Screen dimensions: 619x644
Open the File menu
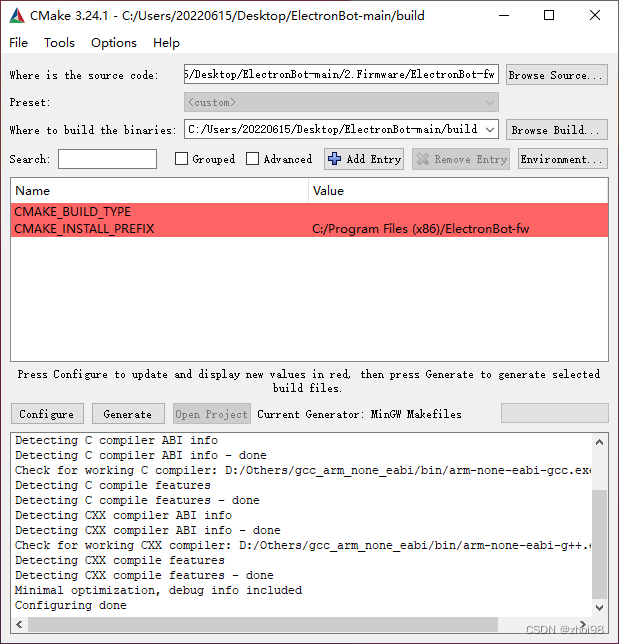coord(18,43)
